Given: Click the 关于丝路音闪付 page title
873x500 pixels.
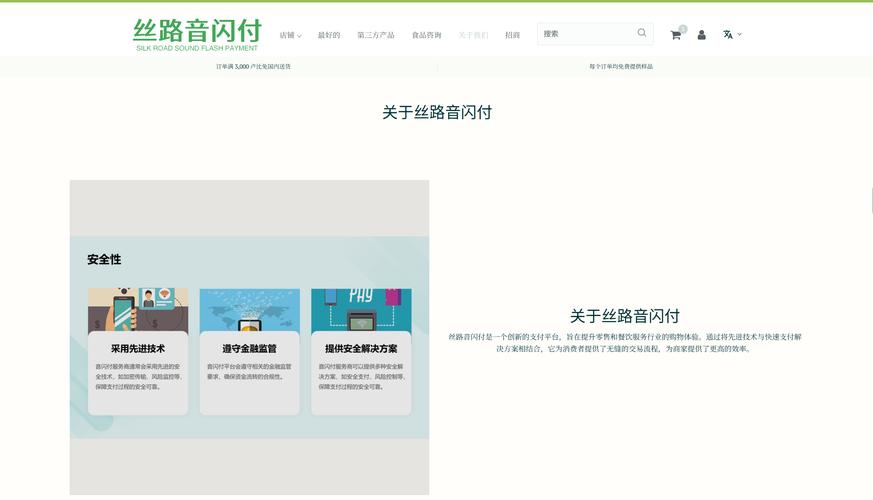Looking at the screenshot, I should [437, 112].
